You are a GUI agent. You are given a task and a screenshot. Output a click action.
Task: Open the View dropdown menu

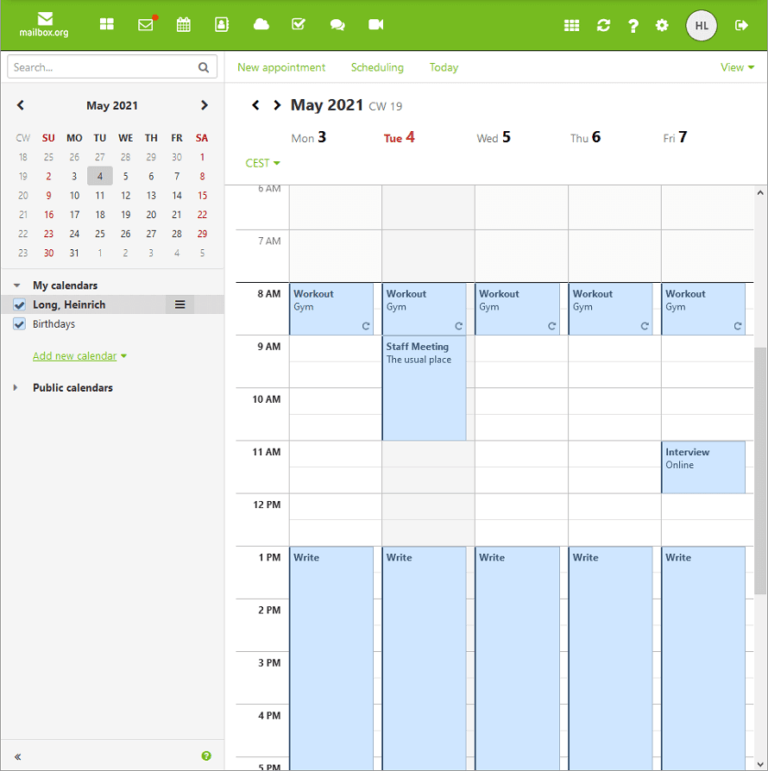pos(737,68)
